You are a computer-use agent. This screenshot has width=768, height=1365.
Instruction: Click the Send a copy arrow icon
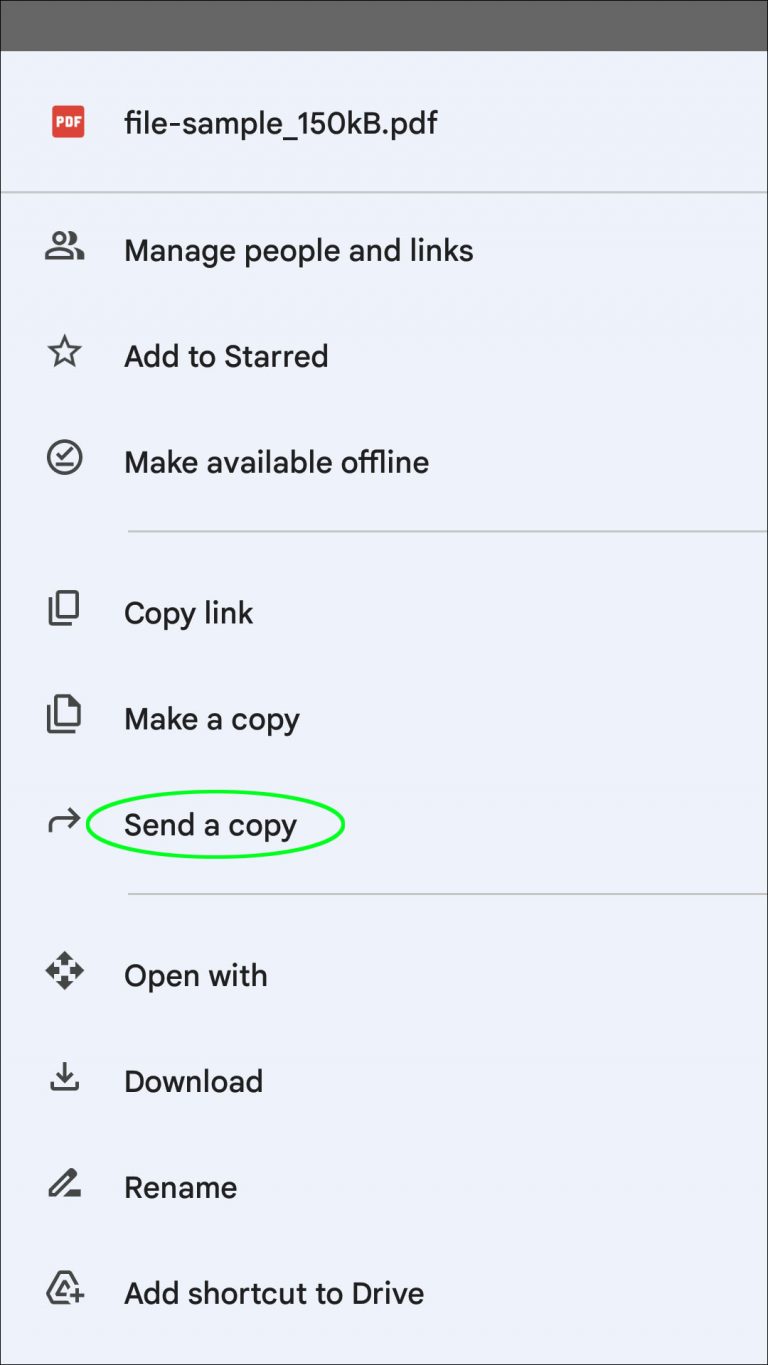tap(64, 824)
